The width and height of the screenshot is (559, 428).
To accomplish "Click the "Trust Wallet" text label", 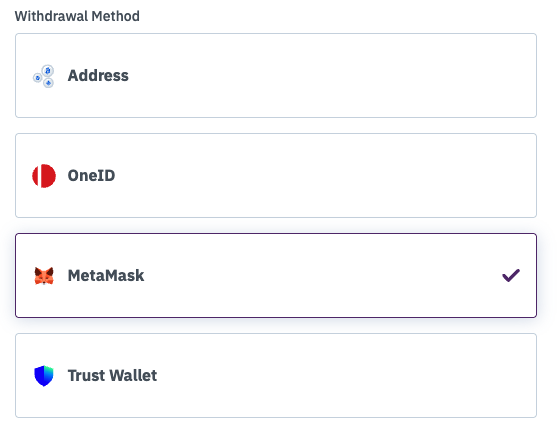I will pos(112,376).
